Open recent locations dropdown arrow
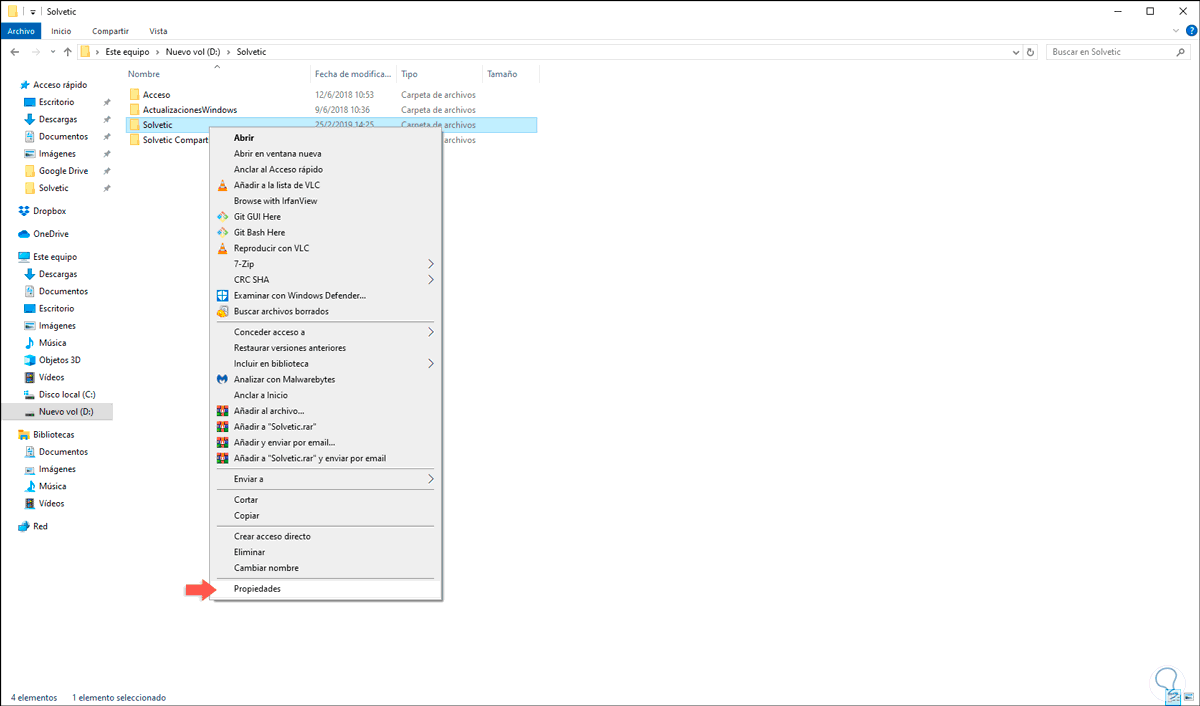The image size is (1200, 706). pyautogui.click(x=52, y=51)
